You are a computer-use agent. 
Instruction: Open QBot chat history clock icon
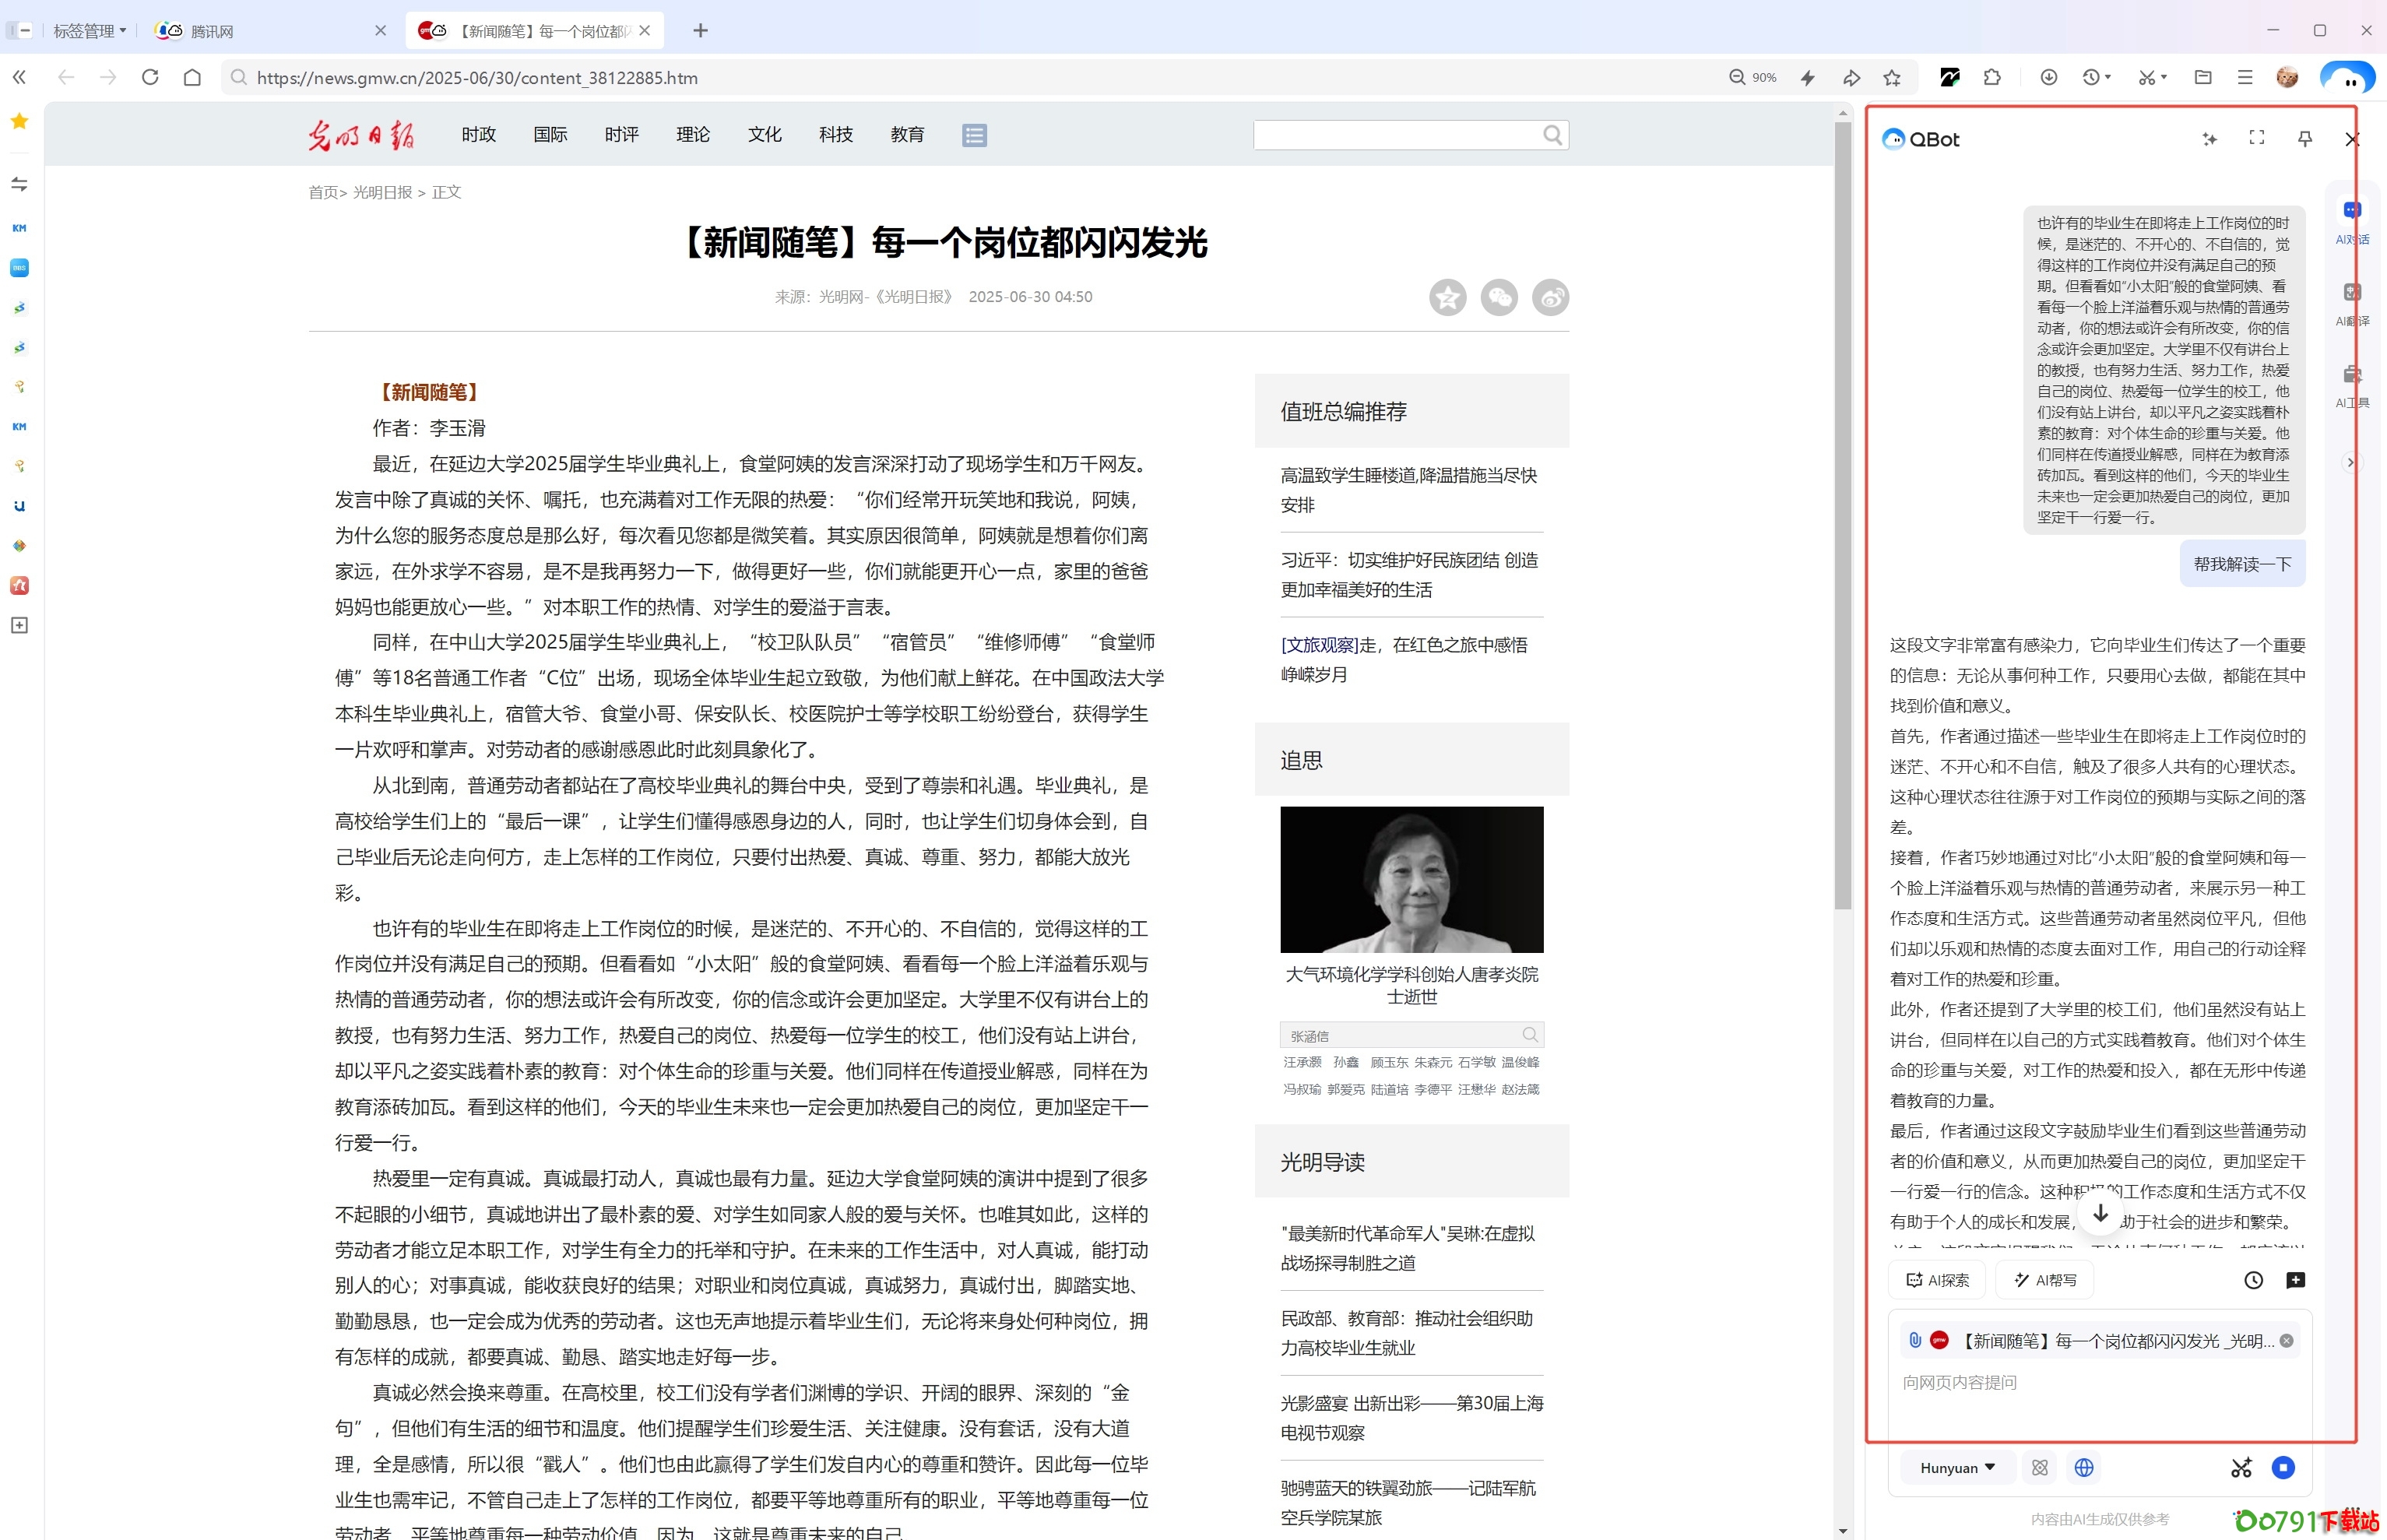[x=2253, y=1280]
